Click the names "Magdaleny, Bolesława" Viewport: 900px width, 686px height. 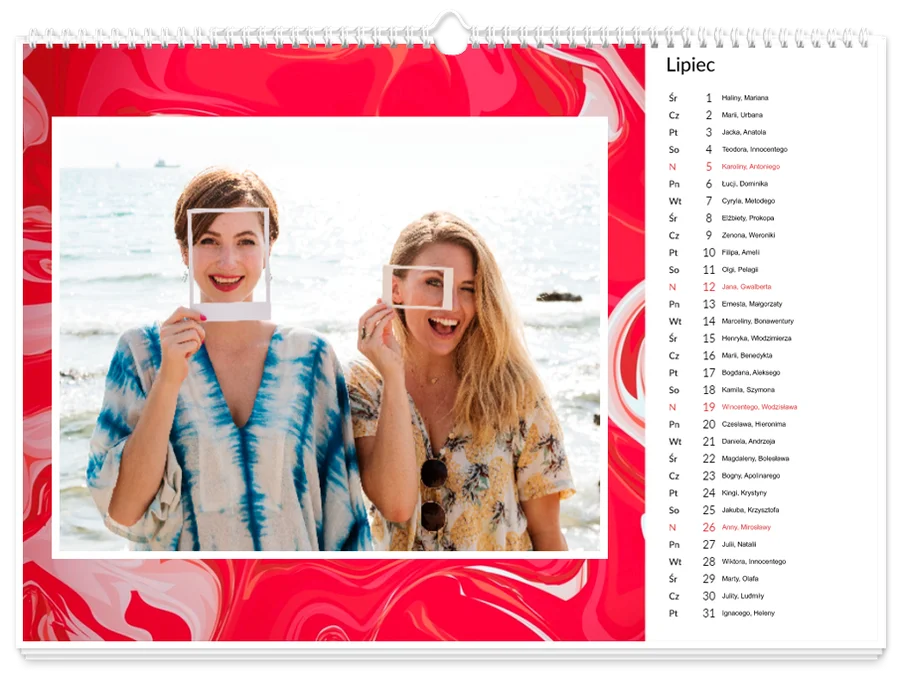click(755, 459)
